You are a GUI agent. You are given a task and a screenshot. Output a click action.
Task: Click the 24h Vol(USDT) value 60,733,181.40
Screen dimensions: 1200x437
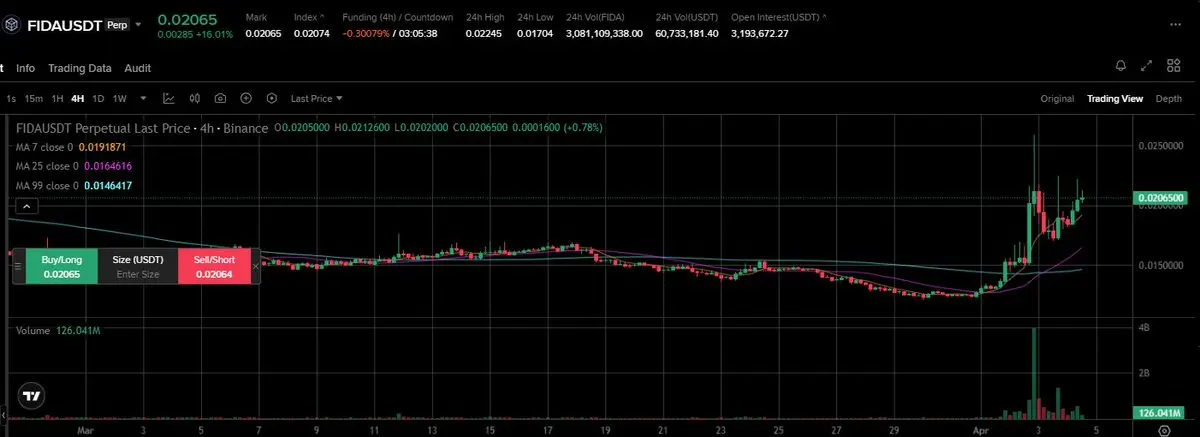tap(687, 33)
